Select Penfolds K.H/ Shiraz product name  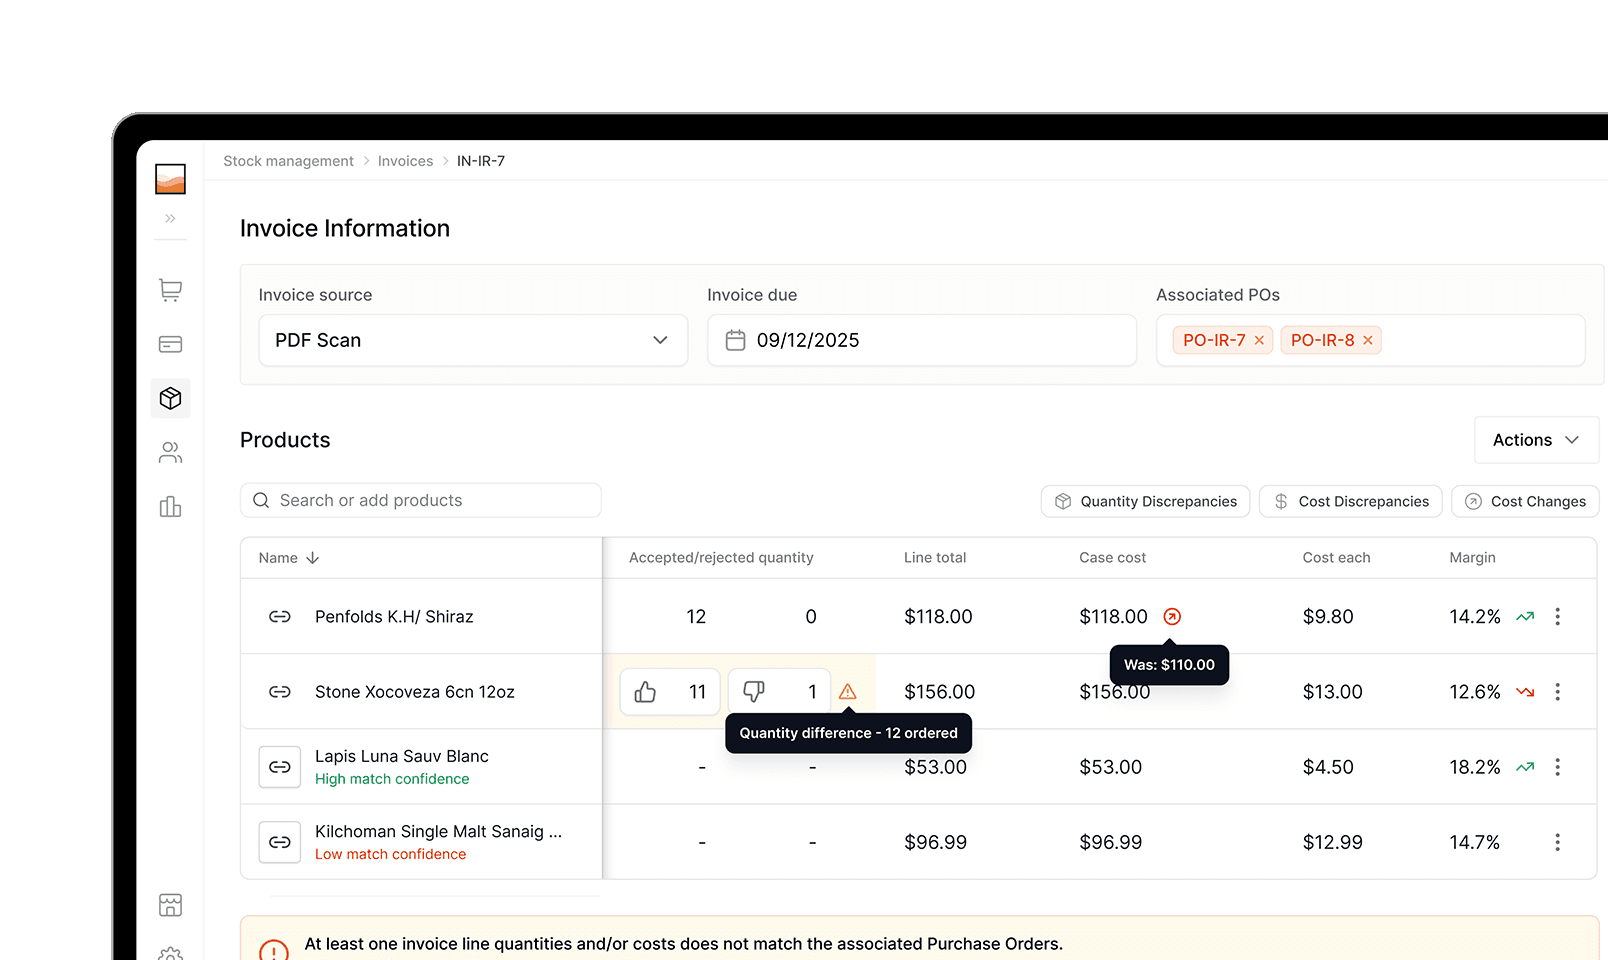point(394,617)
